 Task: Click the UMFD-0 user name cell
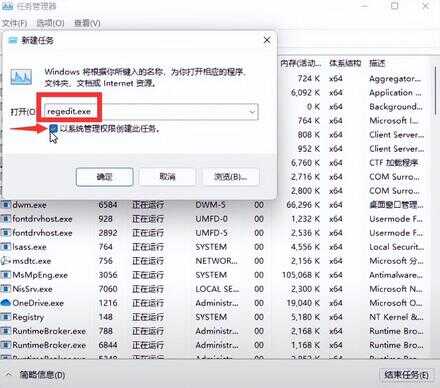coord(211,219)
